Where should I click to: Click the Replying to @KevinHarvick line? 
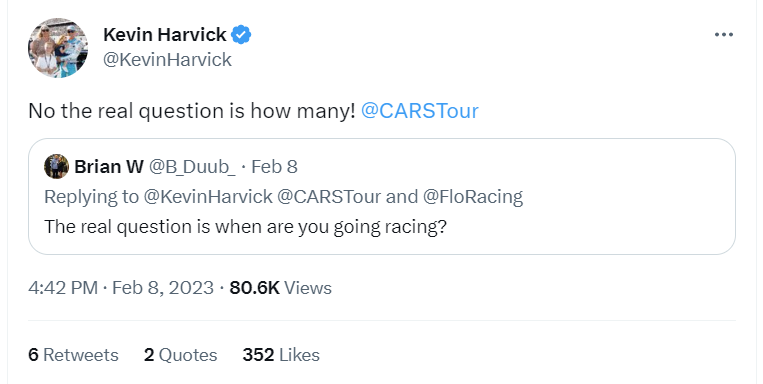[x=283, y=197]
